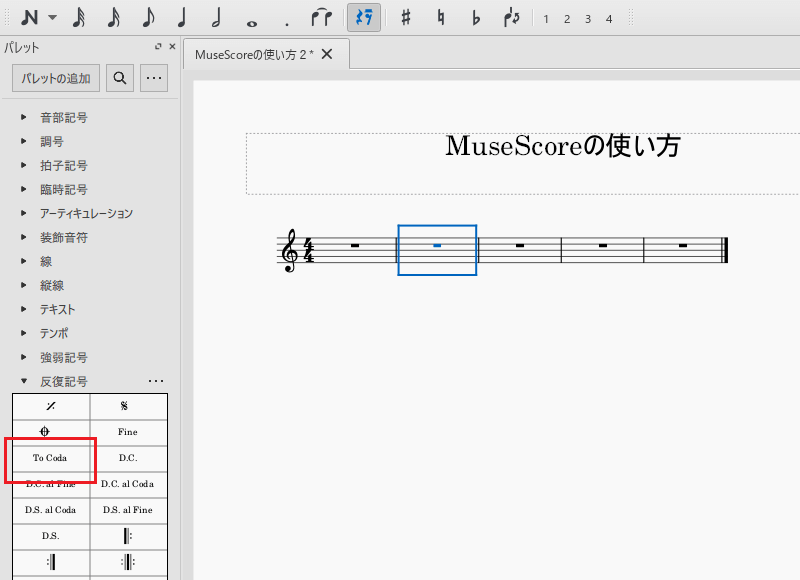Select voice 2

point(567,19)
